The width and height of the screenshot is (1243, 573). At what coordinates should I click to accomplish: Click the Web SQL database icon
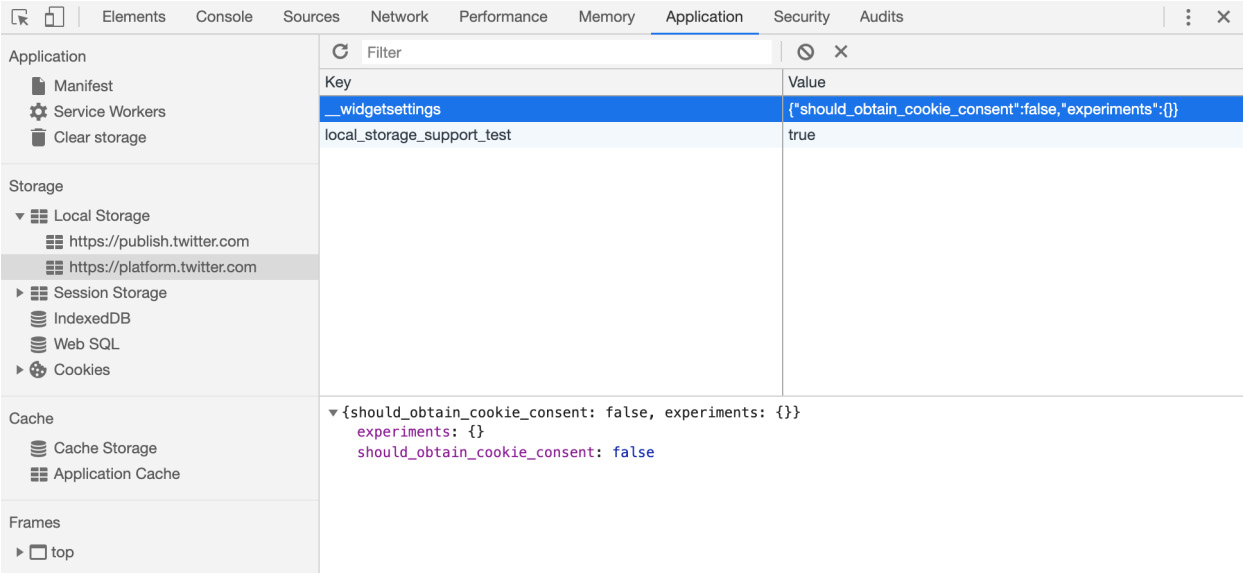pyautogui.click(x=38, y=344)
